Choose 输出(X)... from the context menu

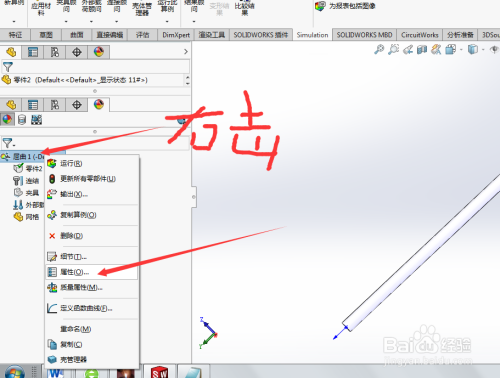pyautogui.click(x=92, y=194)
